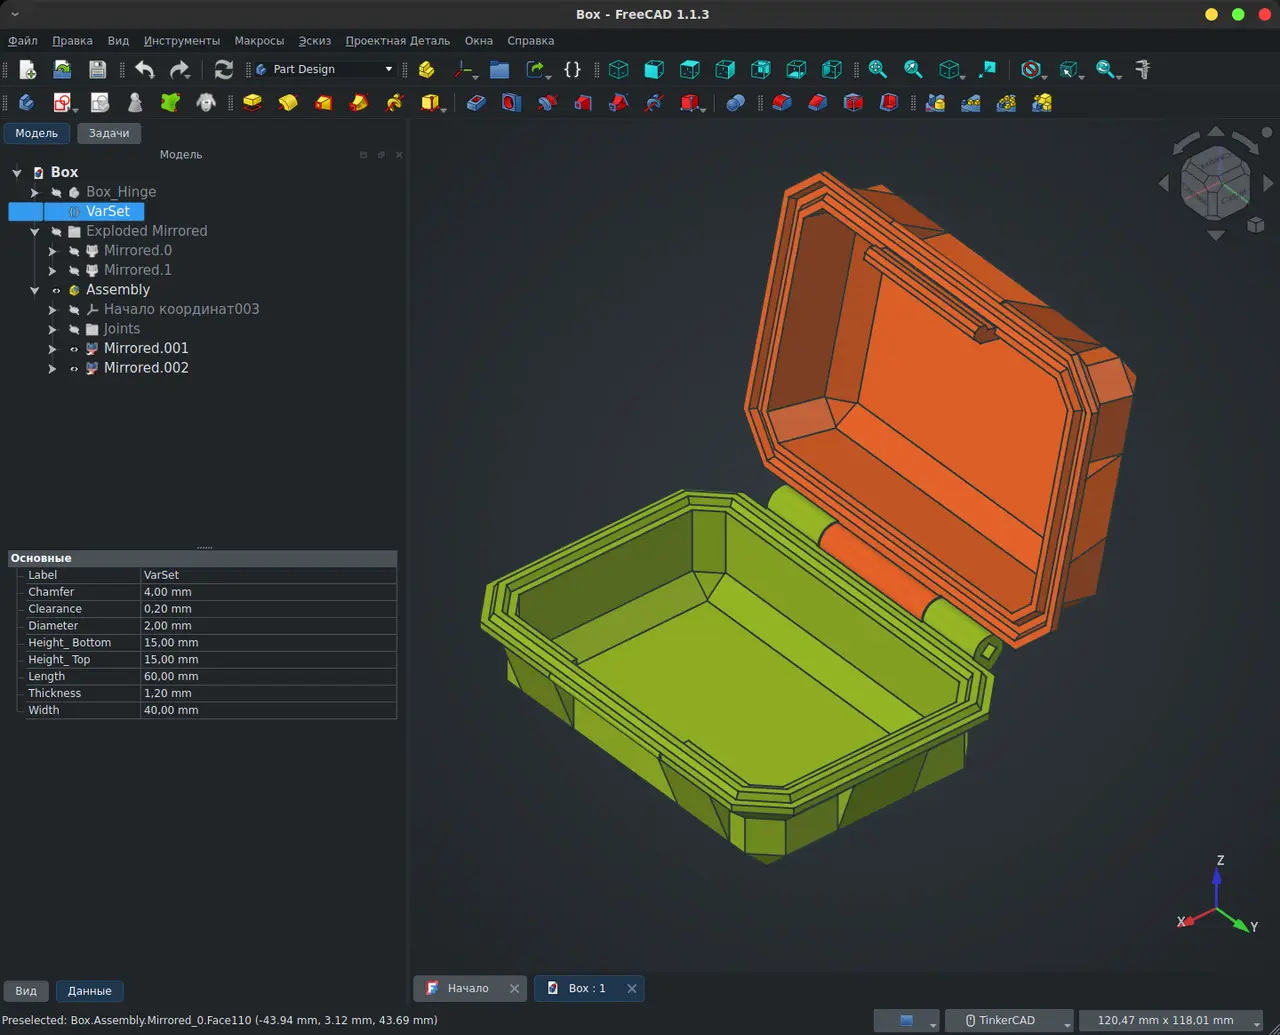Show the hidden Joints folder
This screenshot has width=1280, height=1035.
click(x=74, y=329)
